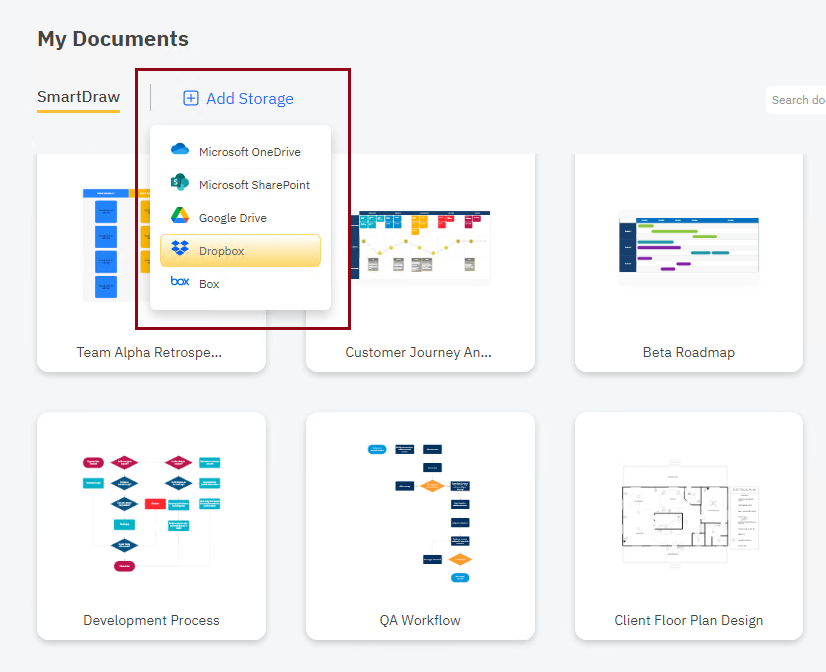This screenshot has width=826, height=672.
Task: Click the Add Storage plus icon
Action: coord(190,98)
